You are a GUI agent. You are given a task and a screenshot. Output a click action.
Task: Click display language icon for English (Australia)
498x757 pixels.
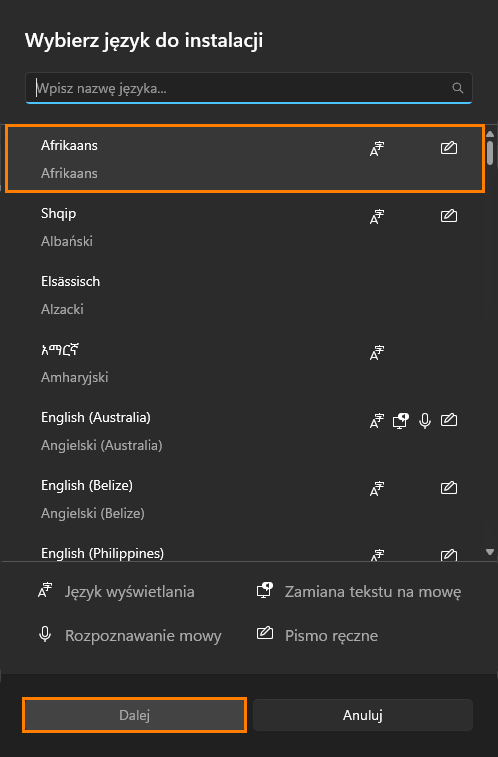(x=377, y=421)
